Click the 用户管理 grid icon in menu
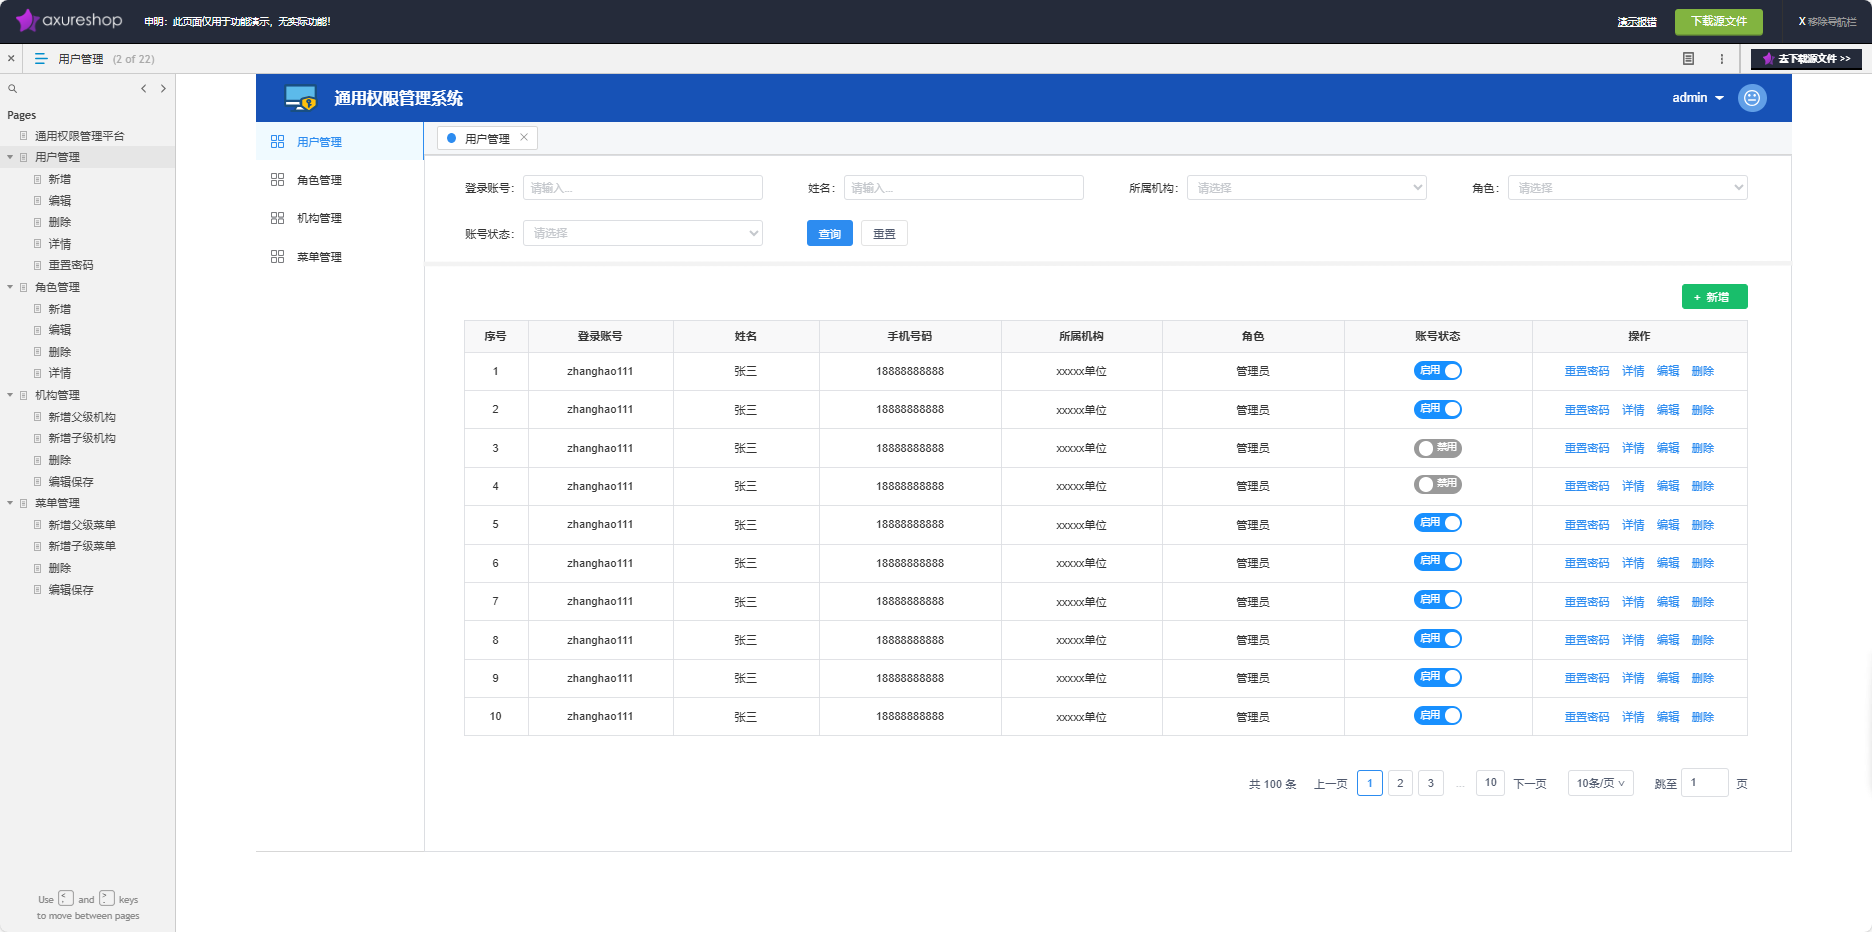This screenshot has height=932, width=1872. [x=277, y=142]
